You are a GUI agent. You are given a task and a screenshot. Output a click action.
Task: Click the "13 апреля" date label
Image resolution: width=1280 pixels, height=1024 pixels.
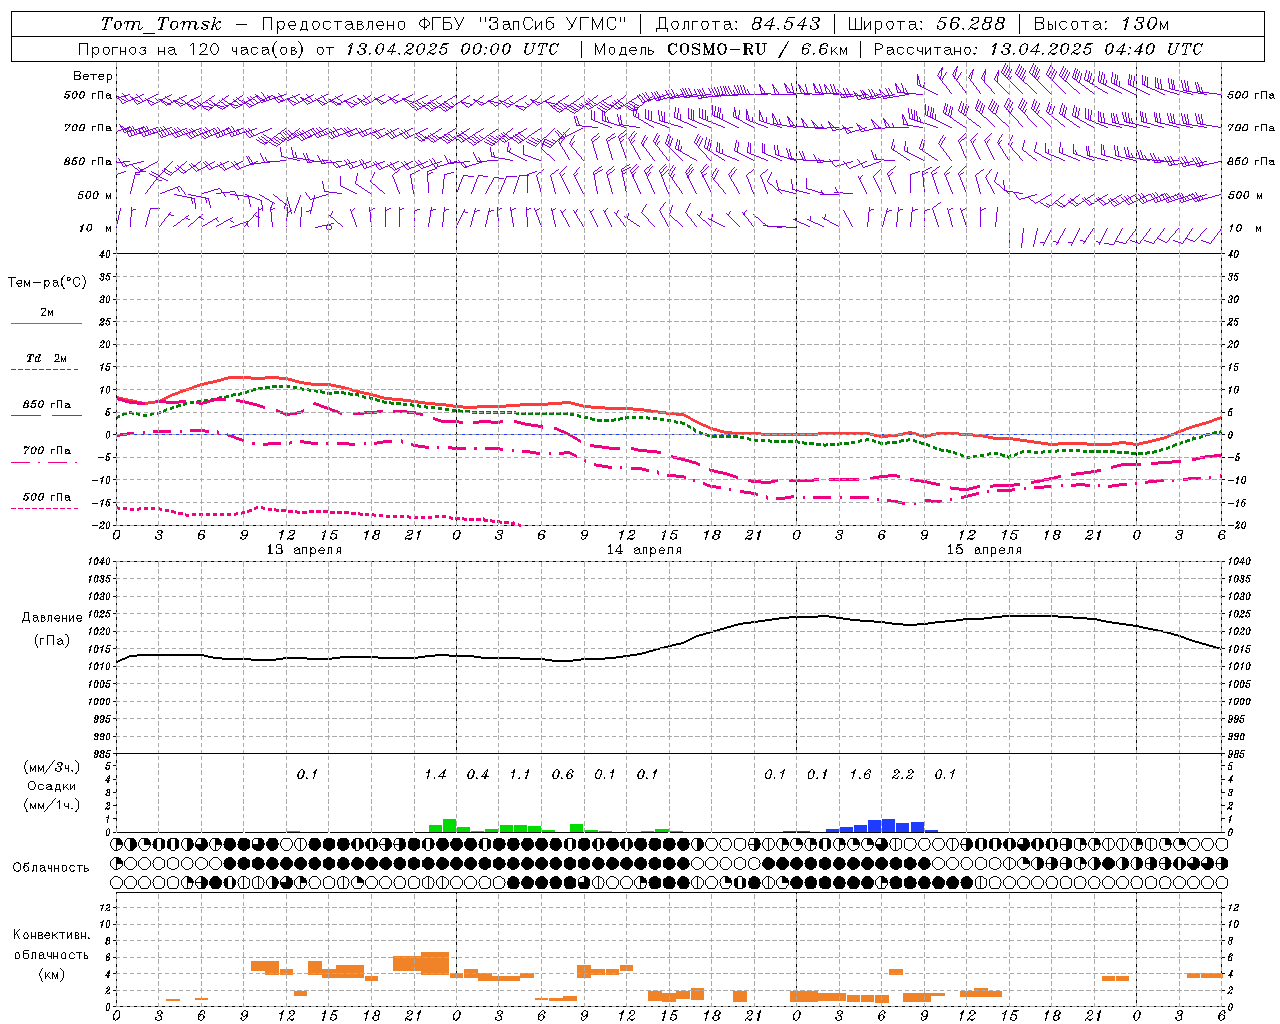pyautogui.click(x=304, y=550)
